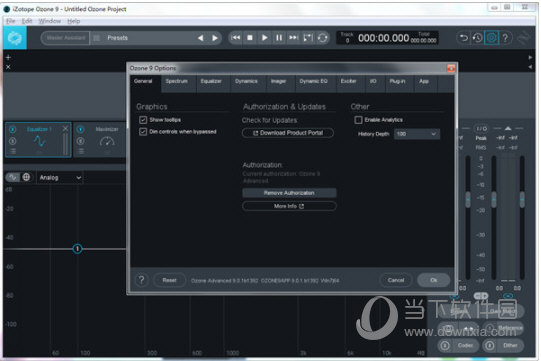Viewport: 541px width, 361px height.
Task: Click the iZotope Ozone logo icon
Action: (x=15, y=38)
